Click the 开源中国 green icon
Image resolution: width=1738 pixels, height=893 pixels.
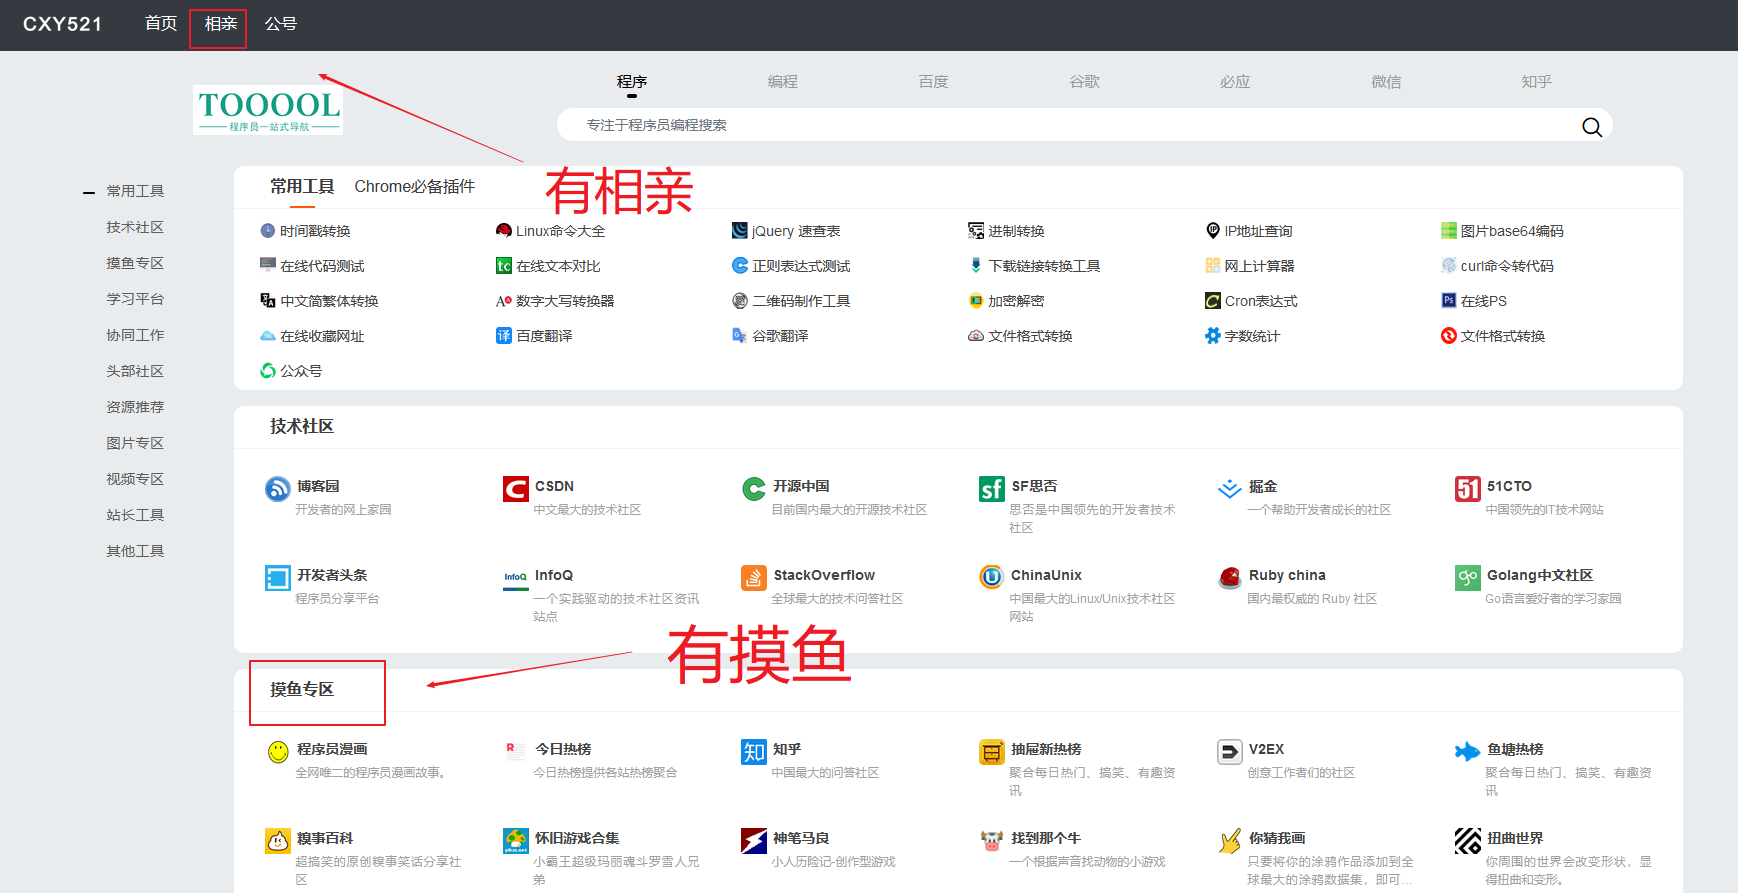pos(754,489)
